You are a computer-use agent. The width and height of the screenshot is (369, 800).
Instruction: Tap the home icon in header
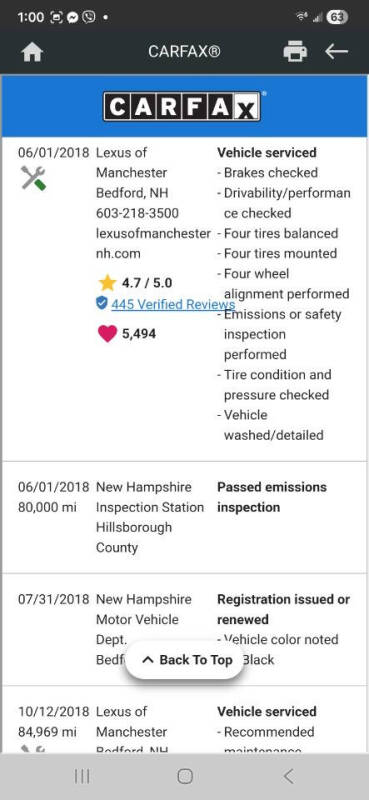32,52
